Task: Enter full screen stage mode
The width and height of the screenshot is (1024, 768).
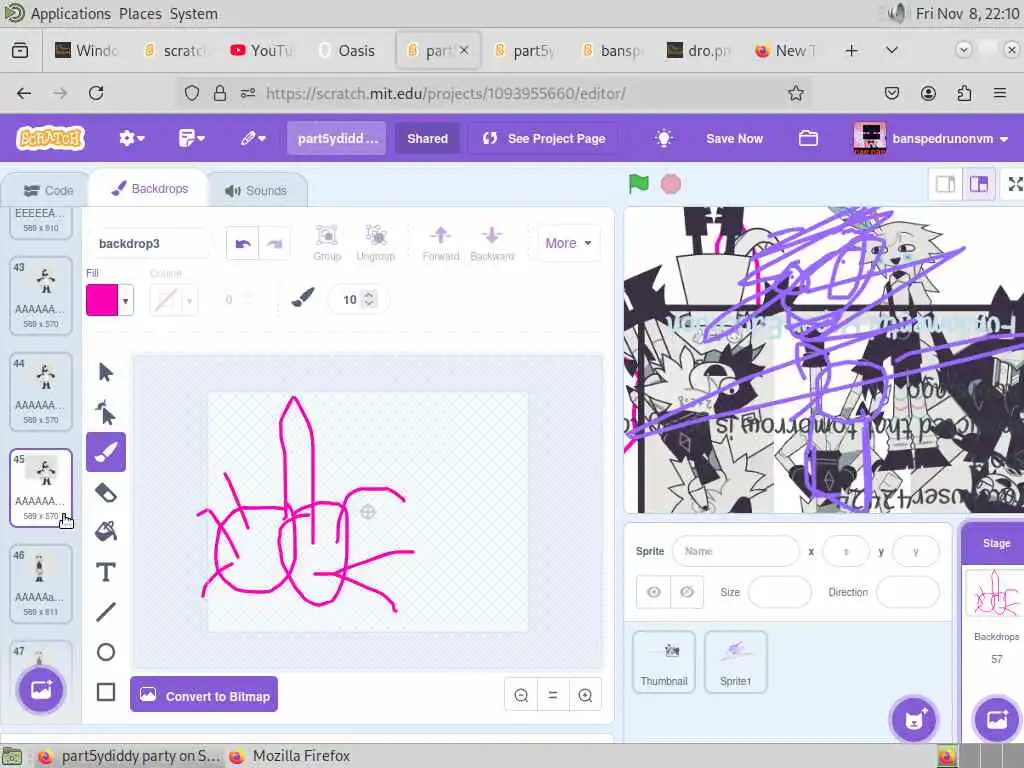Action: pyautogui.click(x=1014, y=184)
